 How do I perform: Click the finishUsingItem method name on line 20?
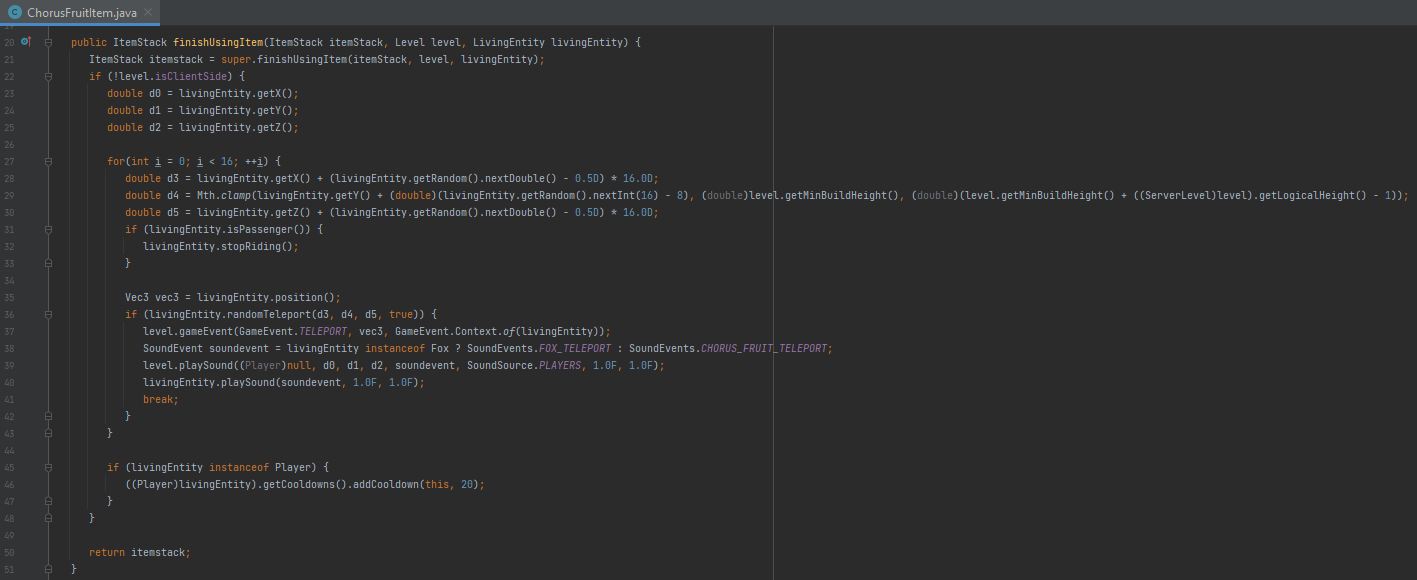[218, 42]
